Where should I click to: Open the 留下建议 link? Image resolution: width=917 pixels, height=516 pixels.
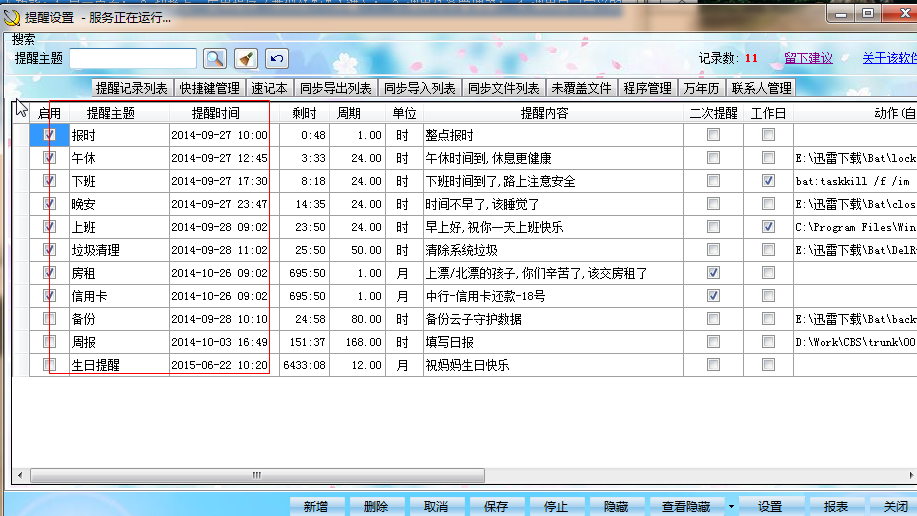808,59
